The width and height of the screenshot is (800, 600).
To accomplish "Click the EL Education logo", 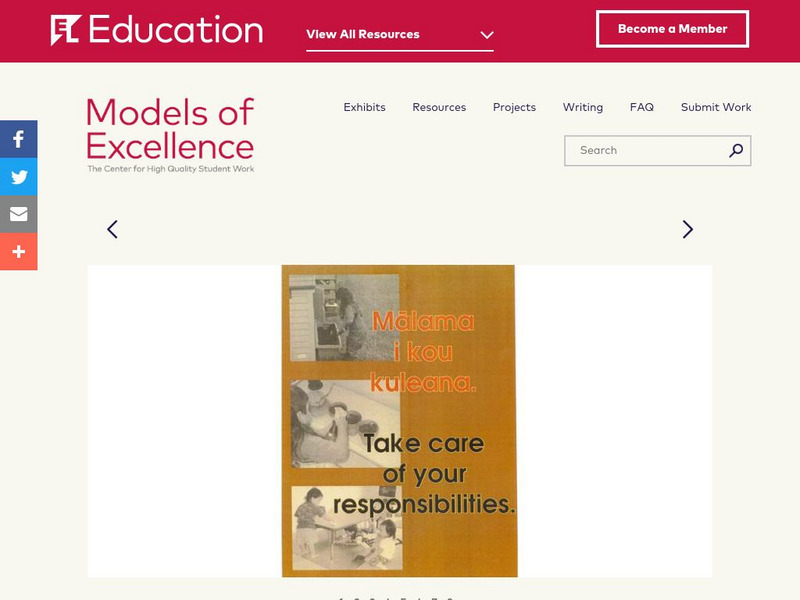I will [x=157, y=30].
